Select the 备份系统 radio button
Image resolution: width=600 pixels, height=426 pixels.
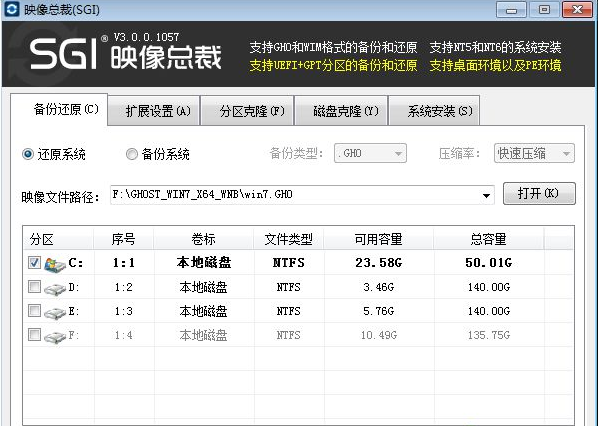click(132, 155)
